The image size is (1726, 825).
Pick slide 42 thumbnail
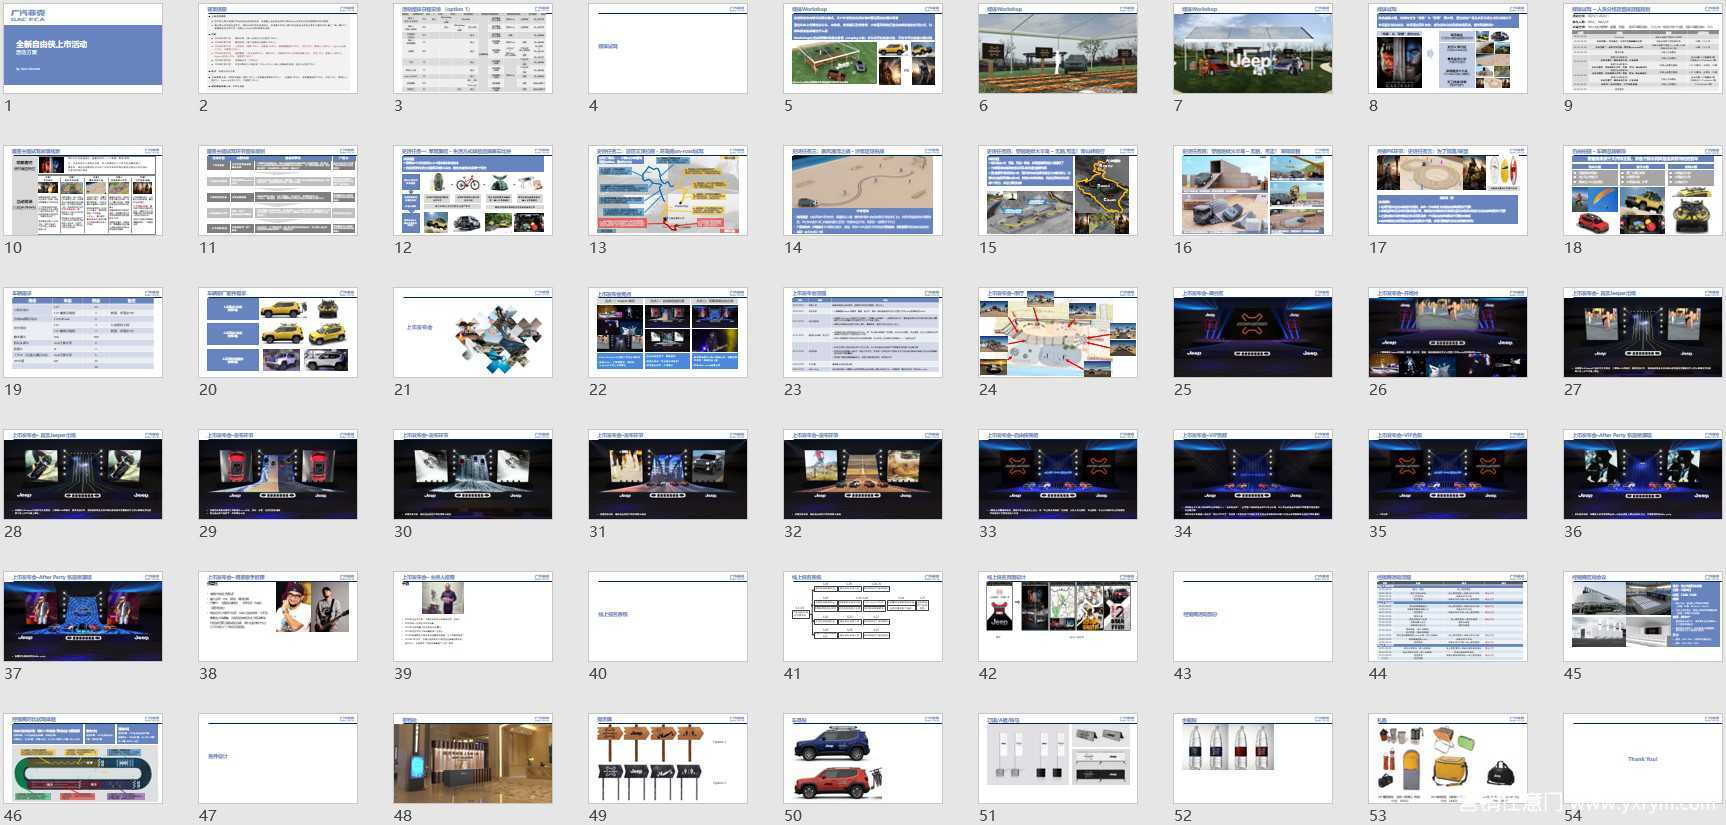(x=1058, y=616)
